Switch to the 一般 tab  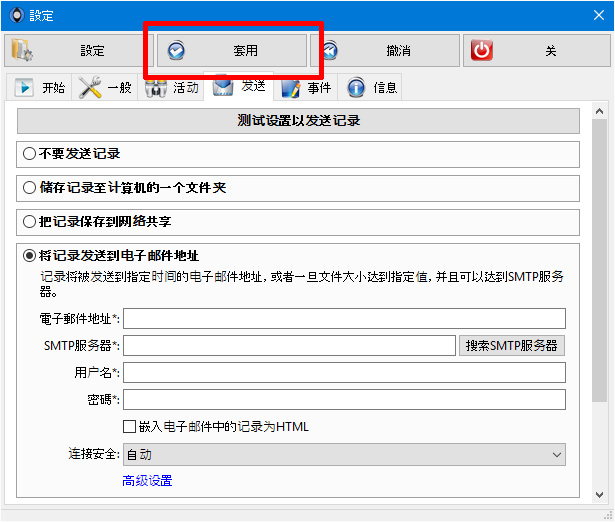(x=105, y=87)
